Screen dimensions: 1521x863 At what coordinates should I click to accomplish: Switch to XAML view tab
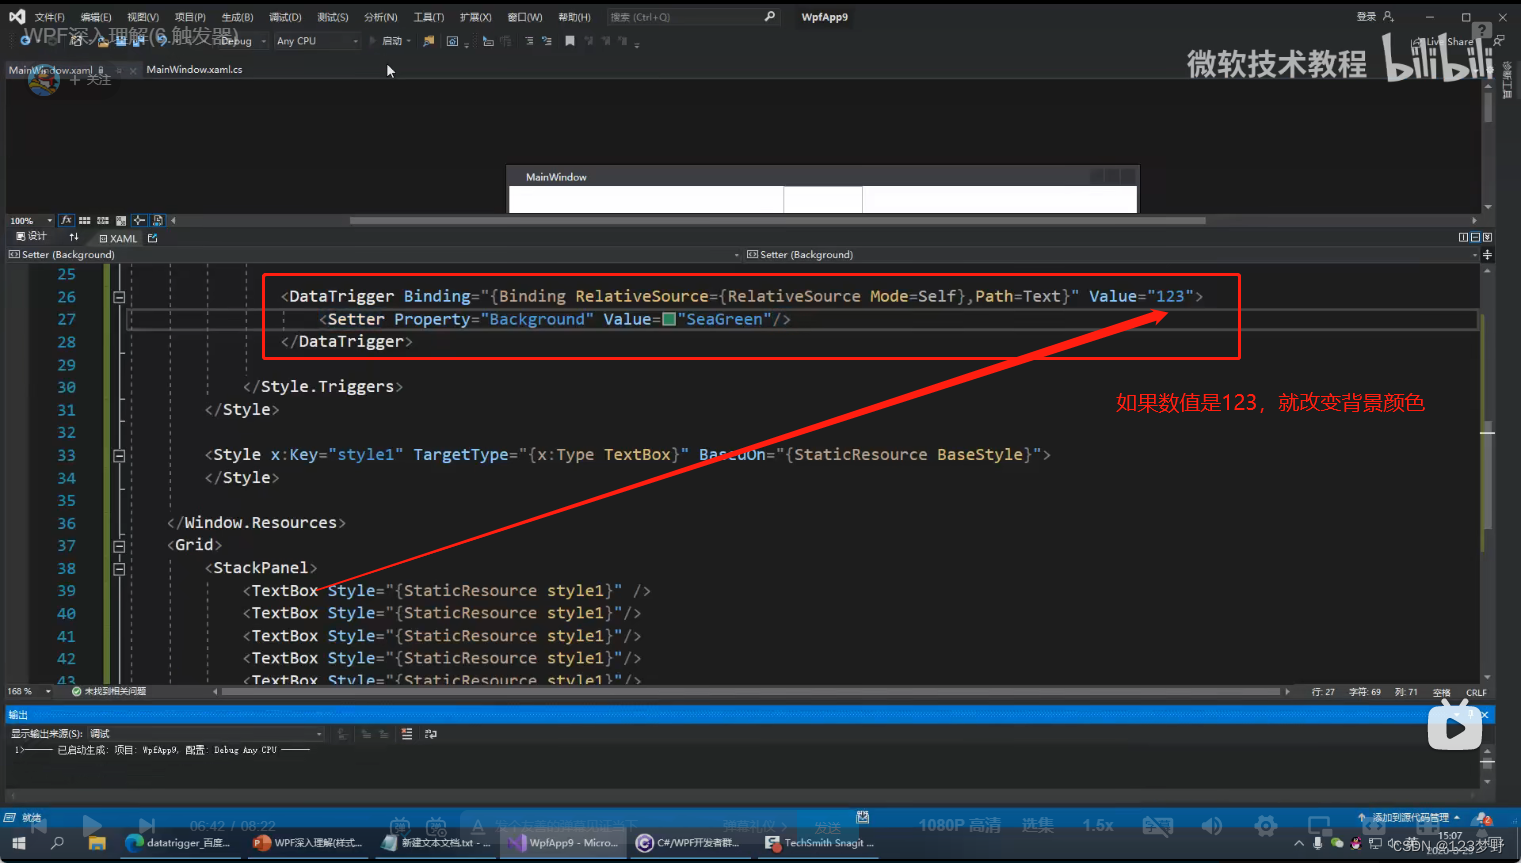[118, 238]
